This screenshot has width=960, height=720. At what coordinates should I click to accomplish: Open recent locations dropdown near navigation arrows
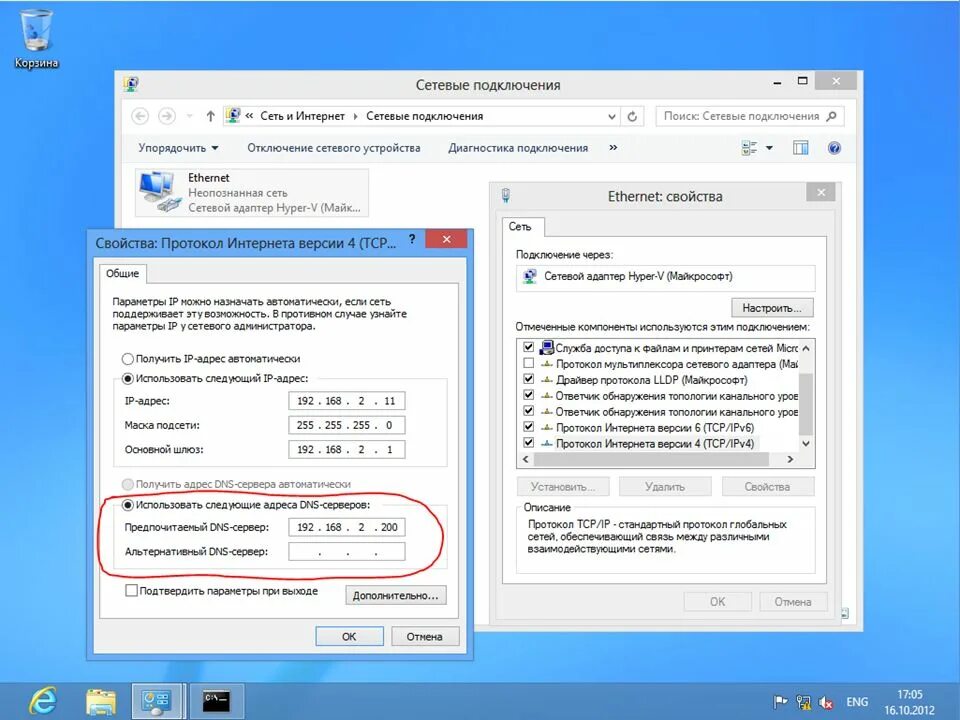pos(190,116)
